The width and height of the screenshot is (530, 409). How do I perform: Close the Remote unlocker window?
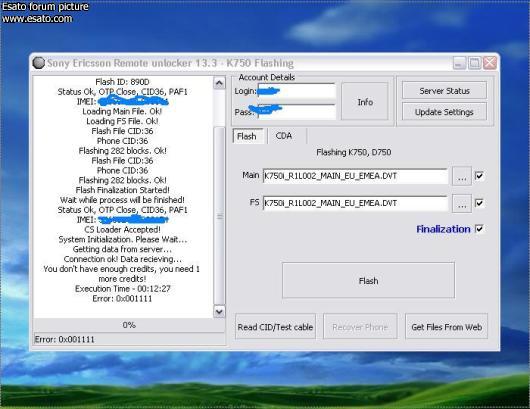click(x=490, y=63)
